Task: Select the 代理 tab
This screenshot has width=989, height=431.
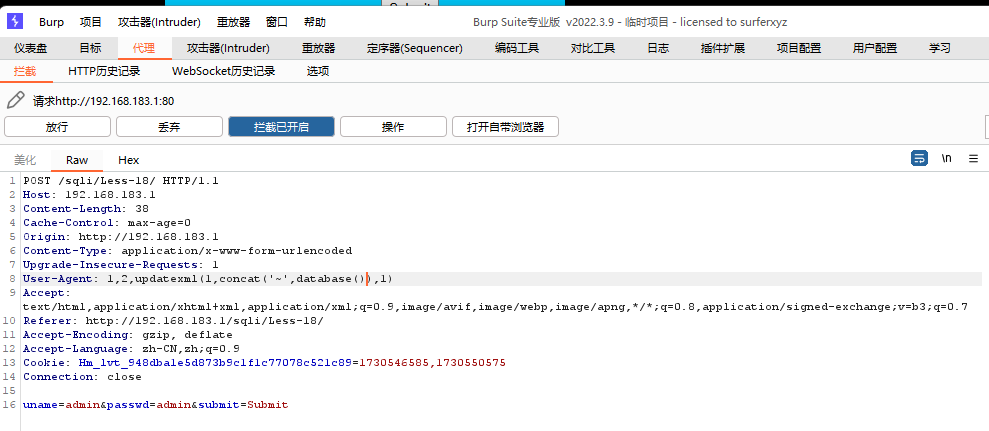Action: coord(144,48)
